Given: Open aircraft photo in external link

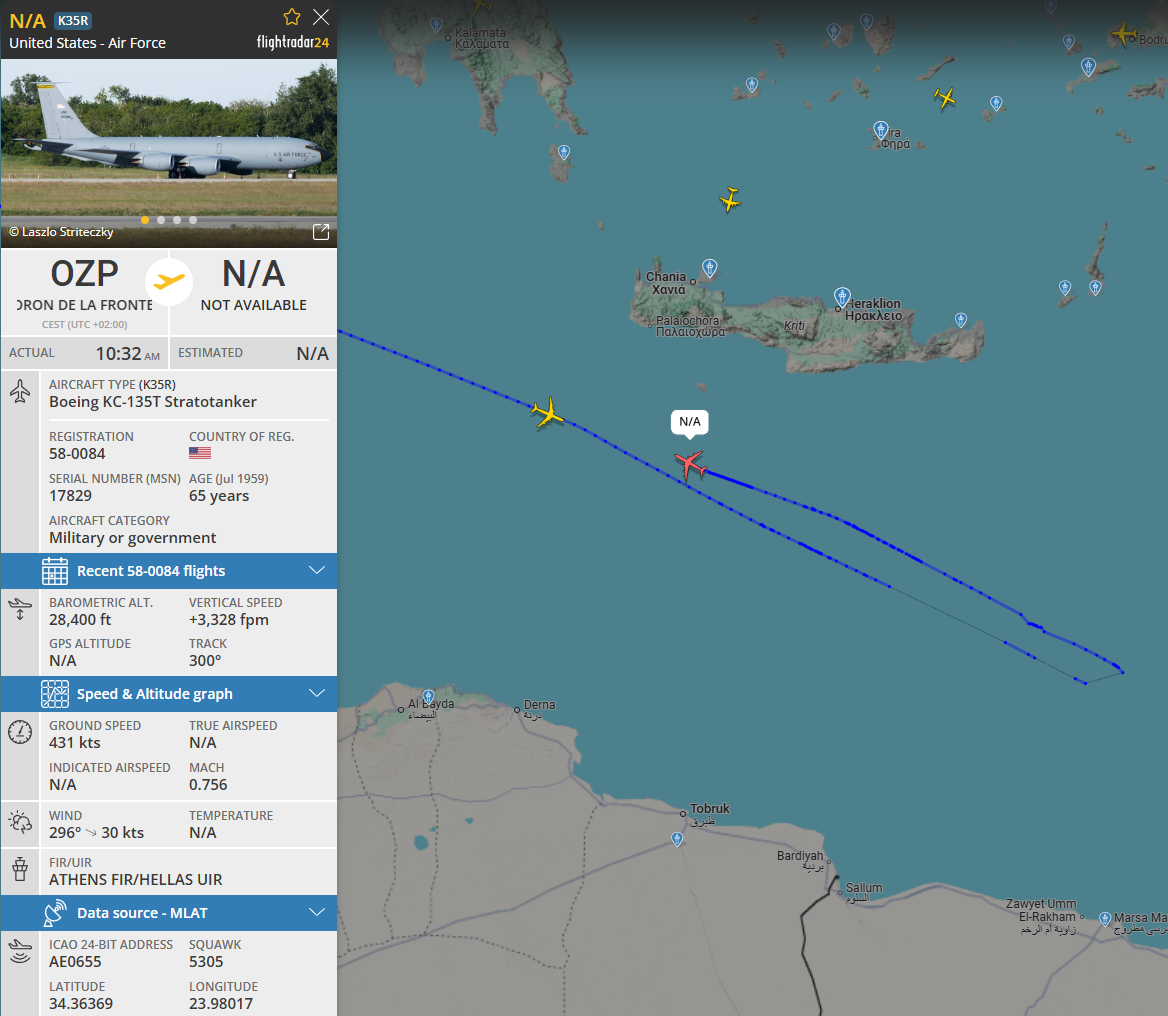Looking at the screenshot, I should 321,232.
